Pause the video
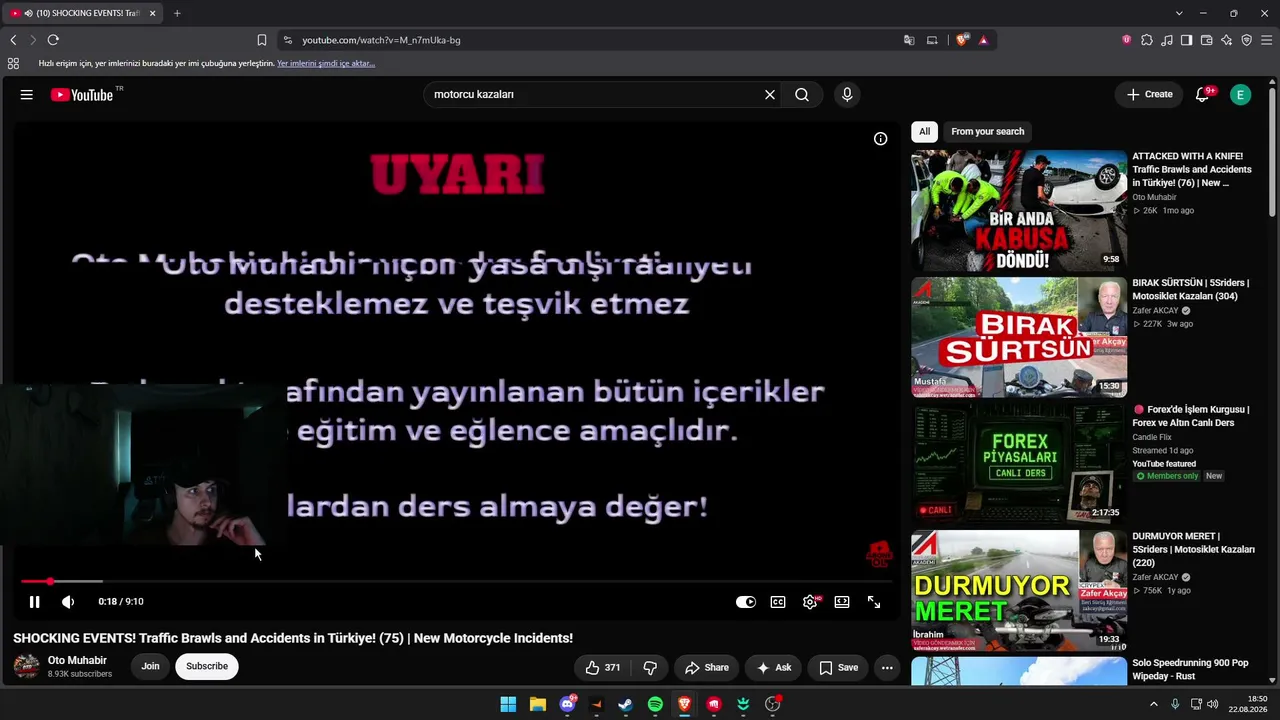1280x720 pixels. [34, 602]
